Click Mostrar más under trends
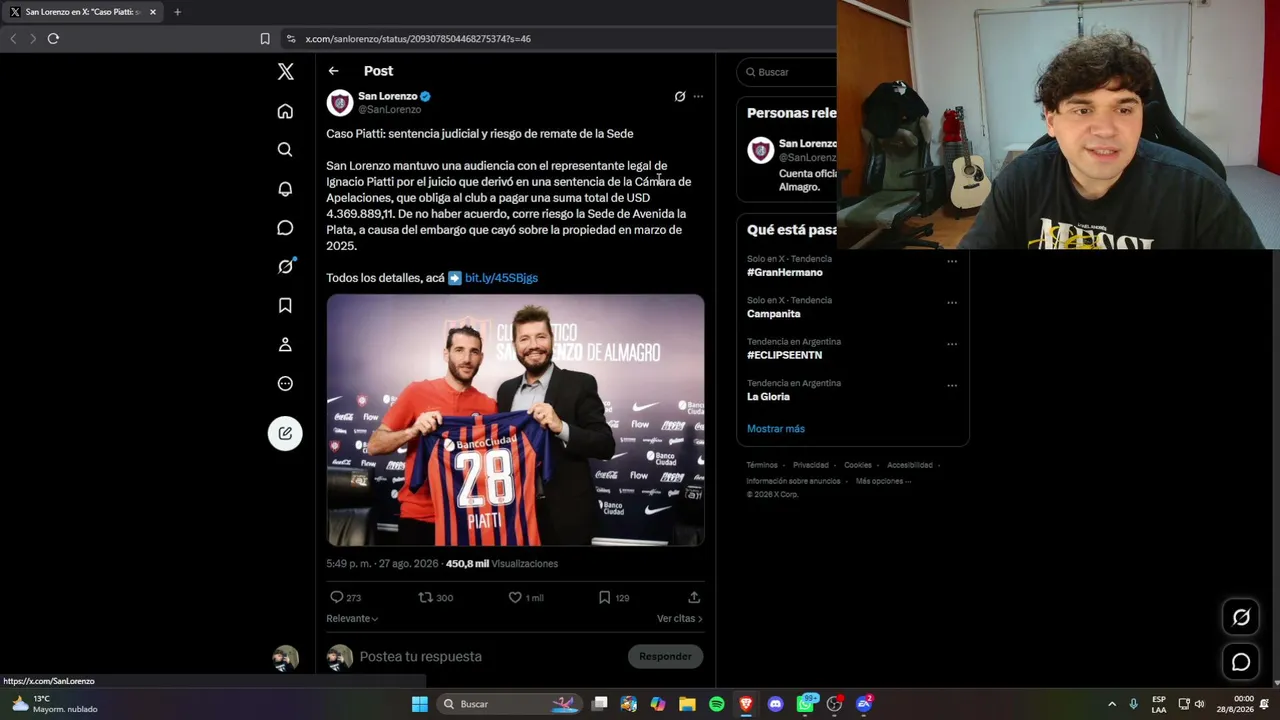This screenshot has width=1280, height=720. pos(776,429)
